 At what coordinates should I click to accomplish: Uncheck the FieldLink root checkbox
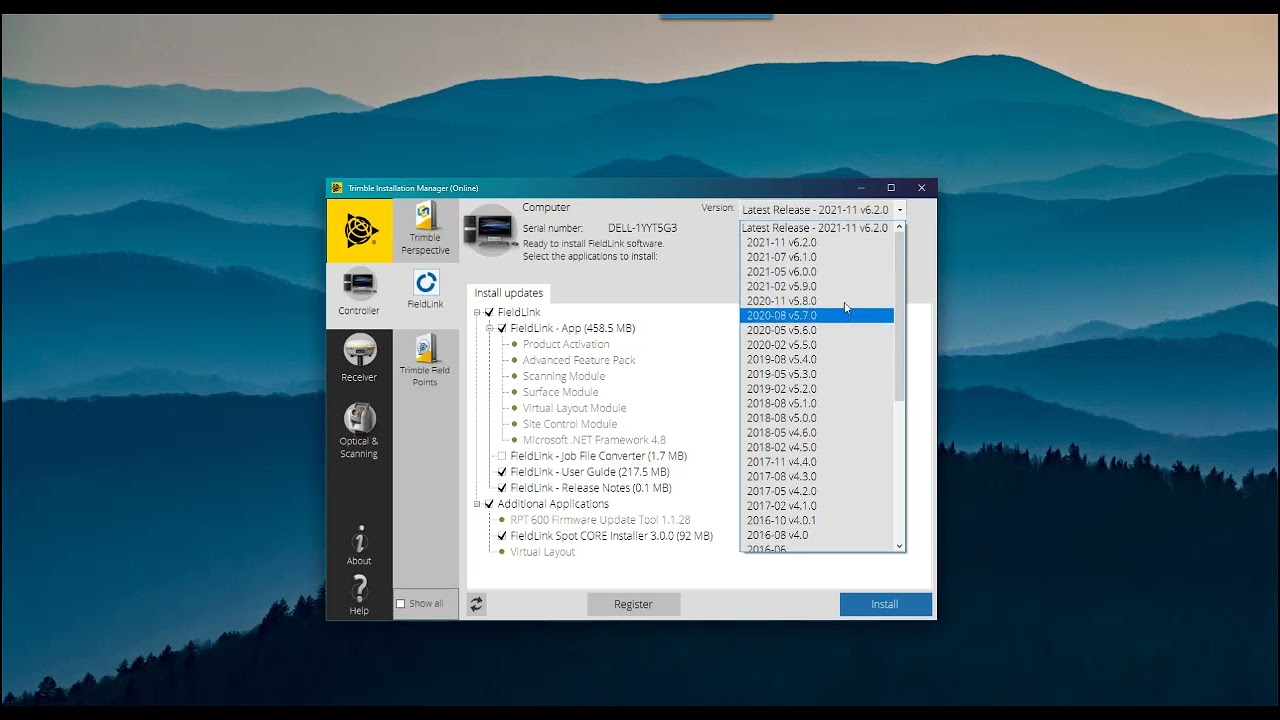(x=489, y=313)
